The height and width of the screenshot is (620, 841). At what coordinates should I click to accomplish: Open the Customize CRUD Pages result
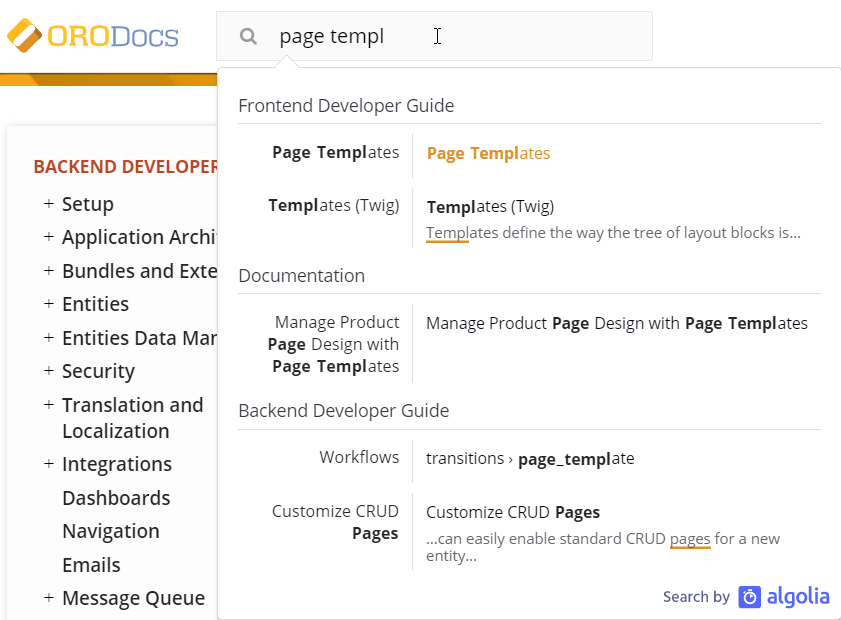pos(512,512)
